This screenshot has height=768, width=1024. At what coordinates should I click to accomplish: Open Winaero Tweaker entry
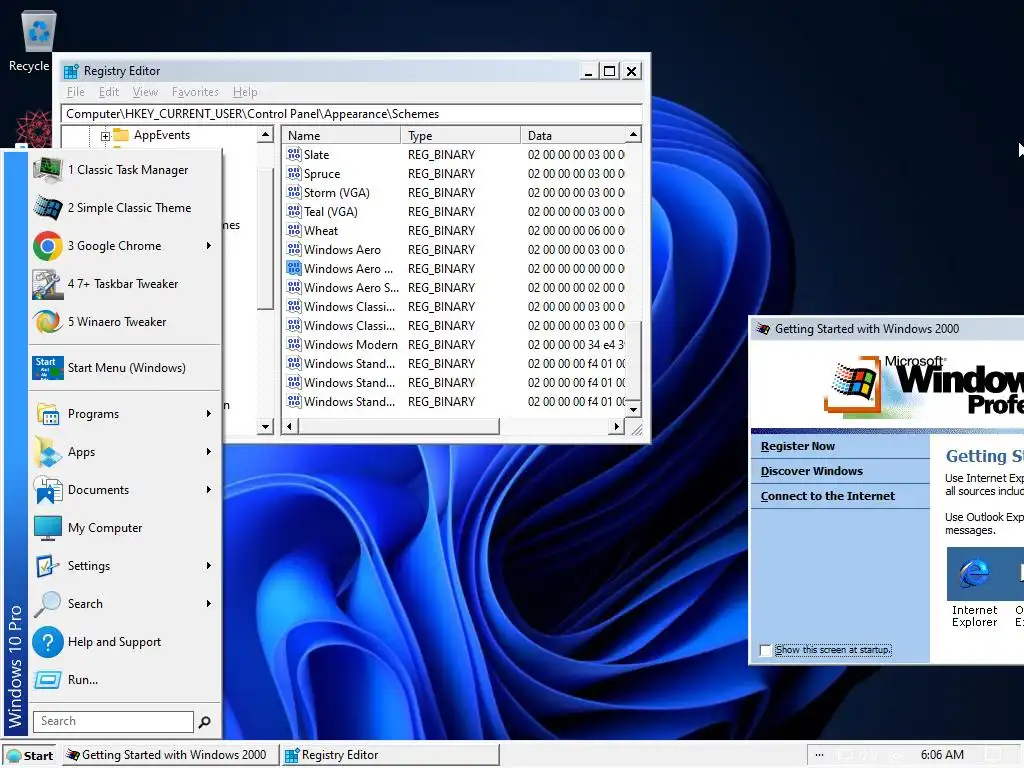(x=125, y=322)
